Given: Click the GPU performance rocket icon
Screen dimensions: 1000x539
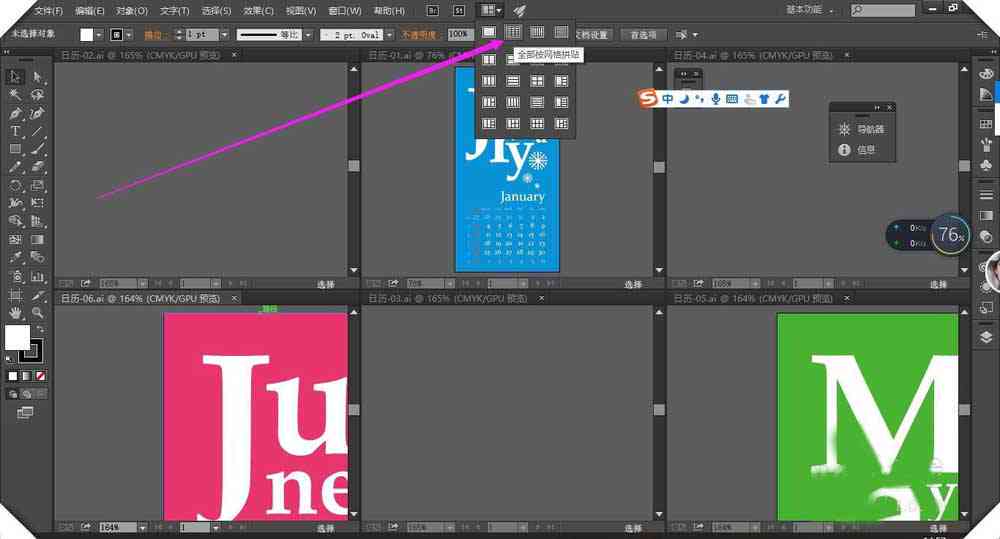Looking at the screenshot, I should pyautogui.click(x=520, y=10).
